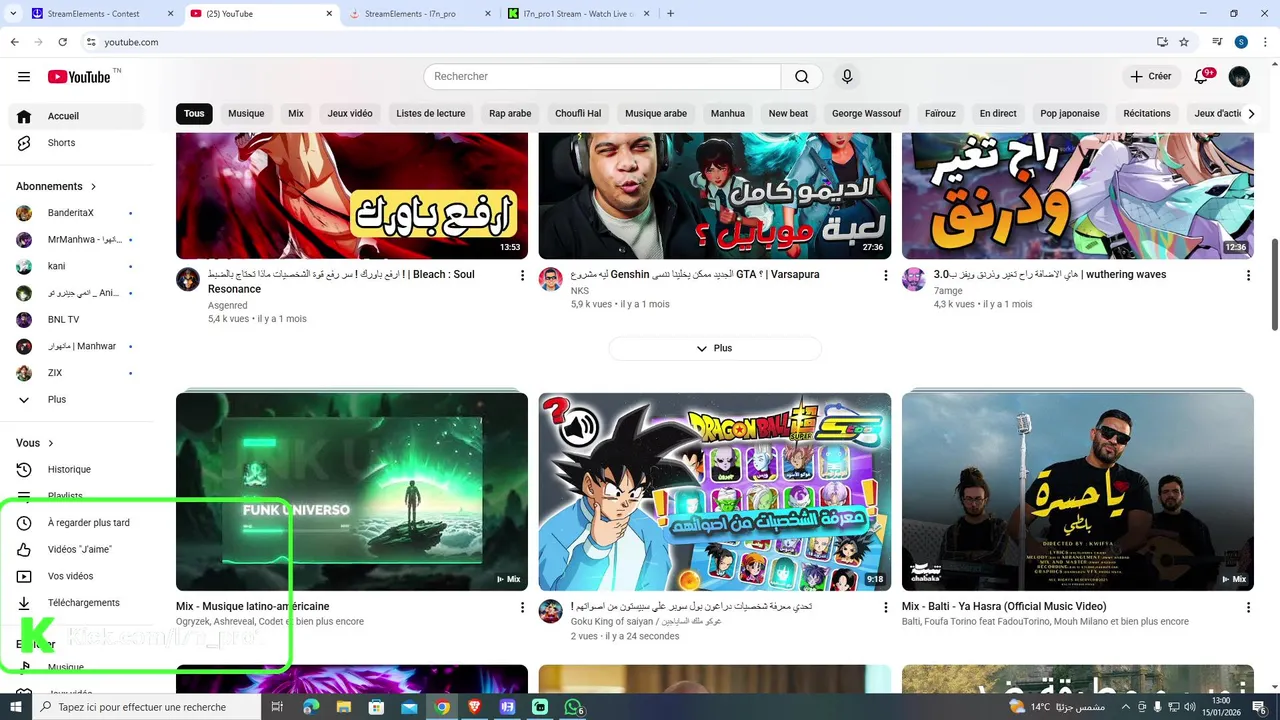1280x720 pixels.
Task: Open WhatsApp from the taskbar
Action: point(573,707)
